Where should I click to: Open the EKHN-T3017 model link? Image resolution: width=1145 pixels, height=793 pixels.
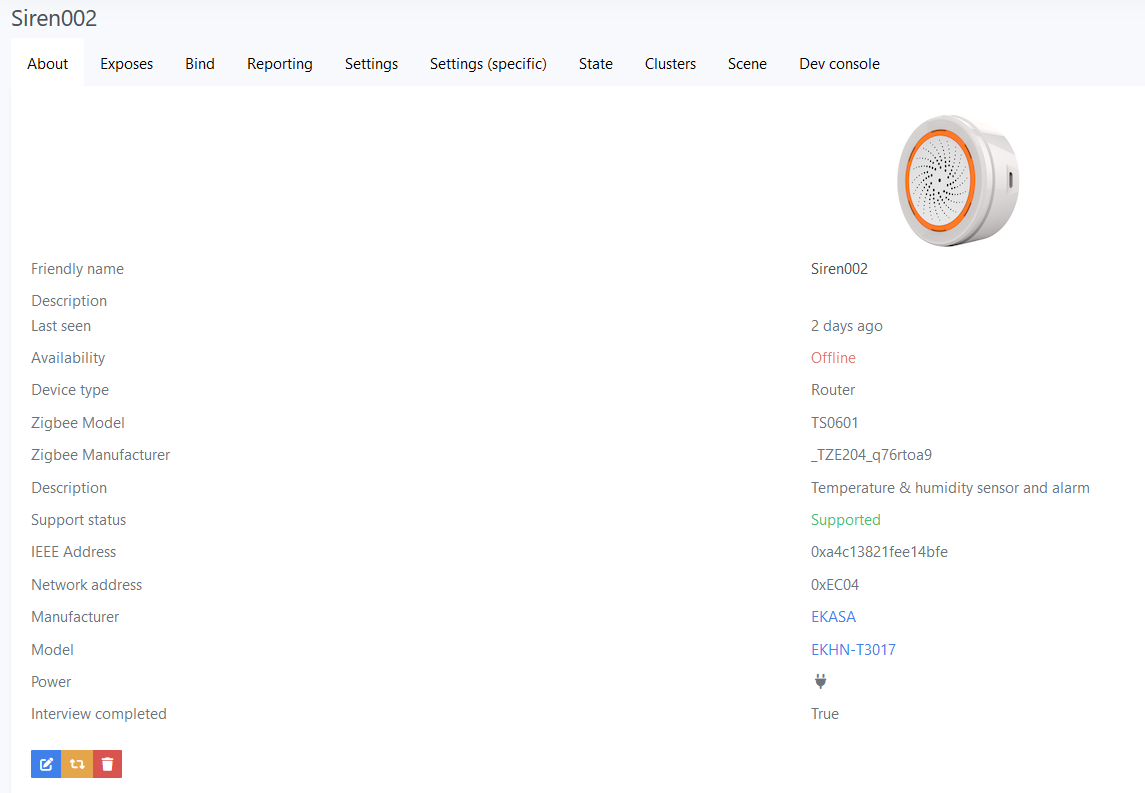click(853, 649)
